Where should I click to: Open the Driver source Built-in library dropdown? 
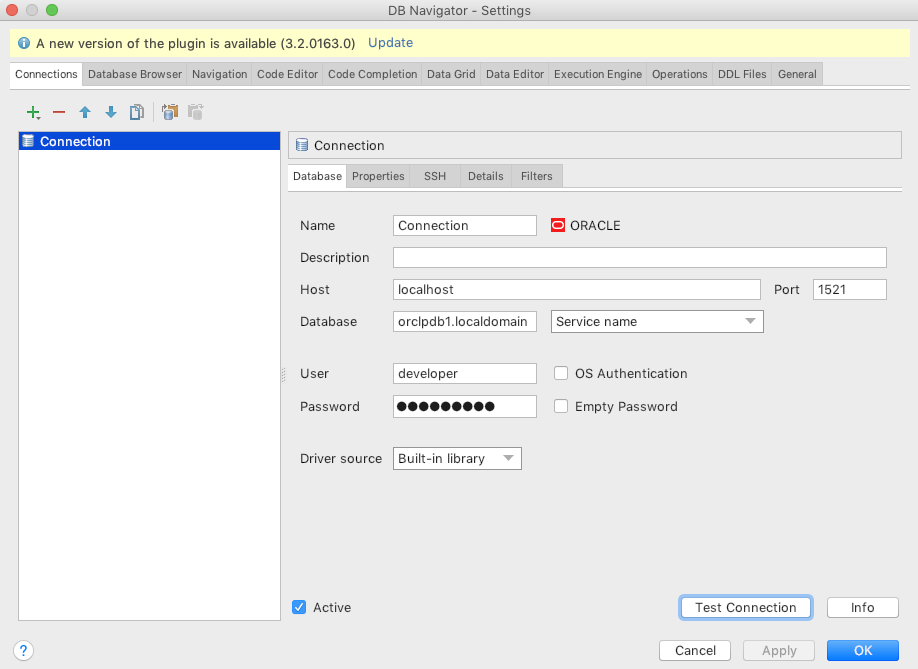pos(458,458)
